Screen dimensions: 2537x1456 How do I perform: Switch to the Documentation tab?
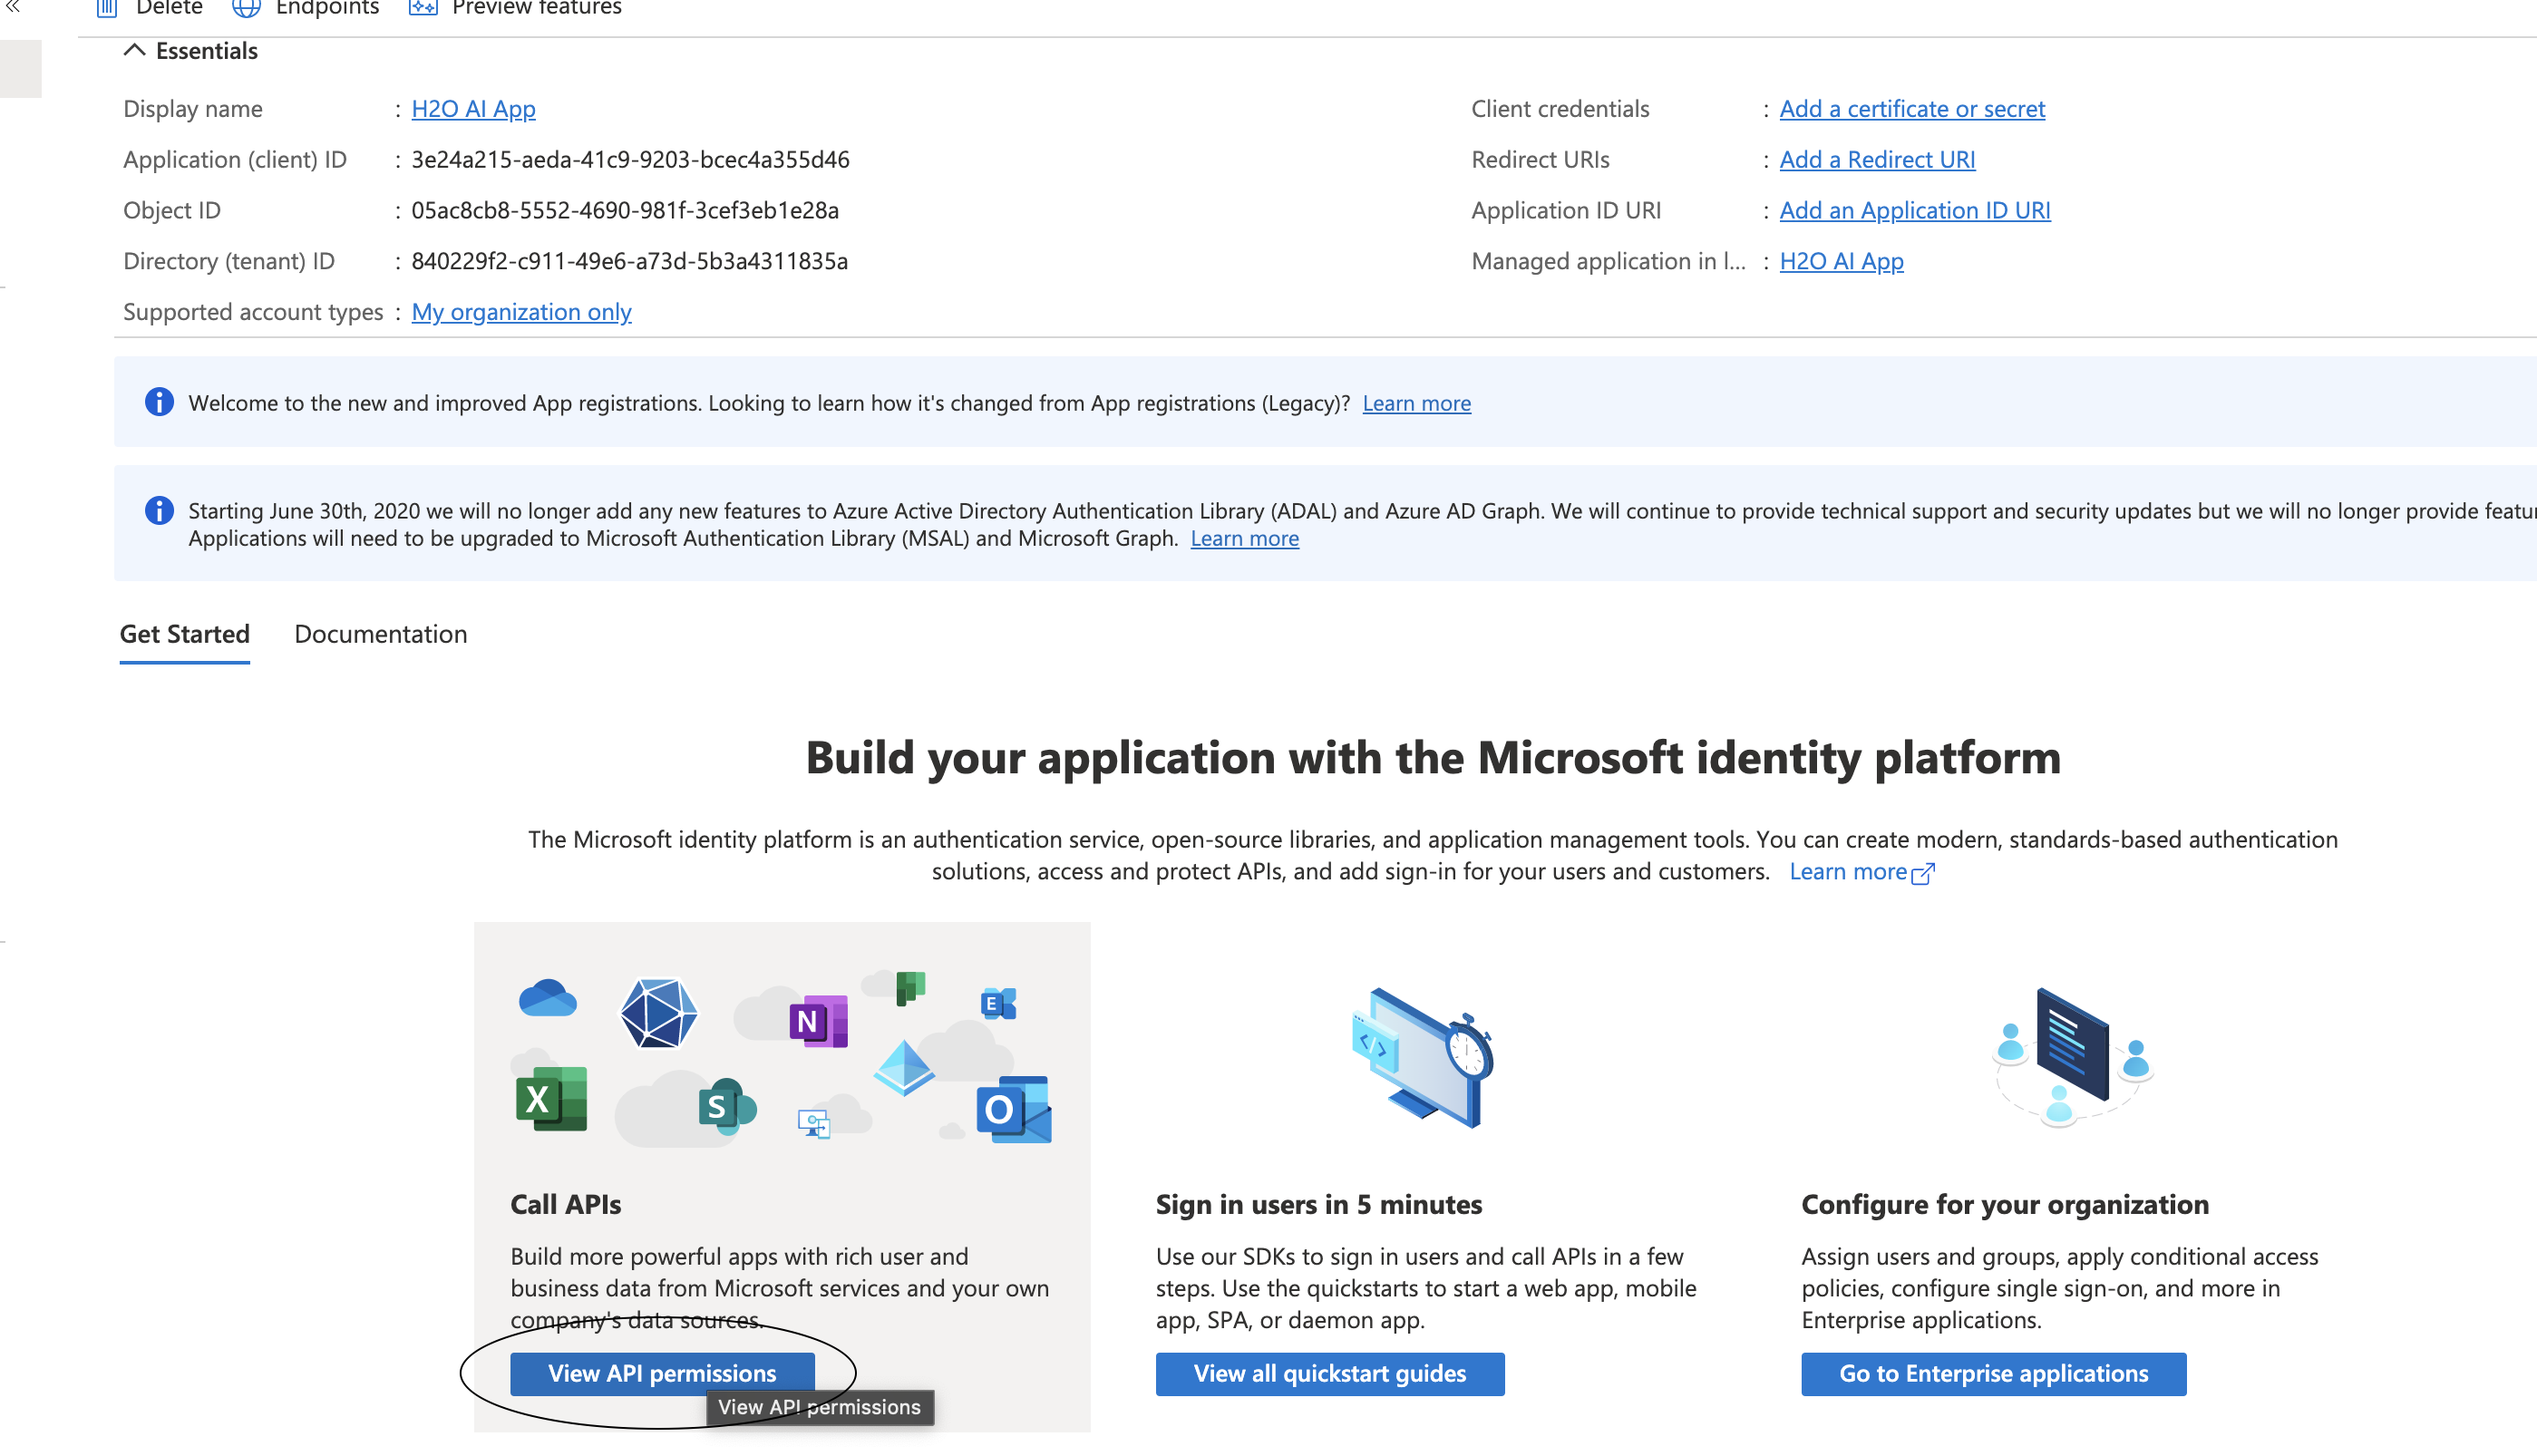tap(381, 634)
